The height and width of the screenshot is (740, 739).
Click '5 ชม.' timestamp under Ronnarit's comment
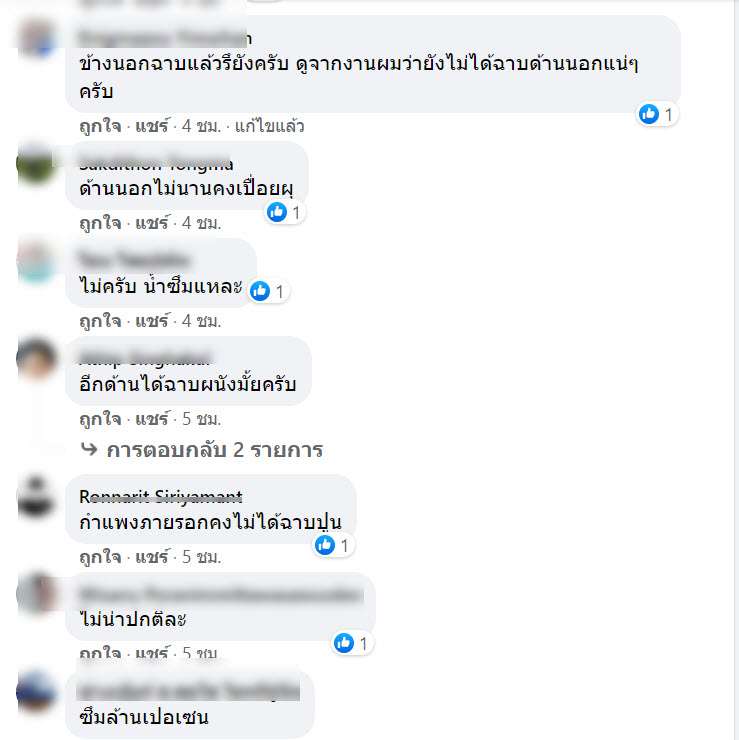click(202, 557)
